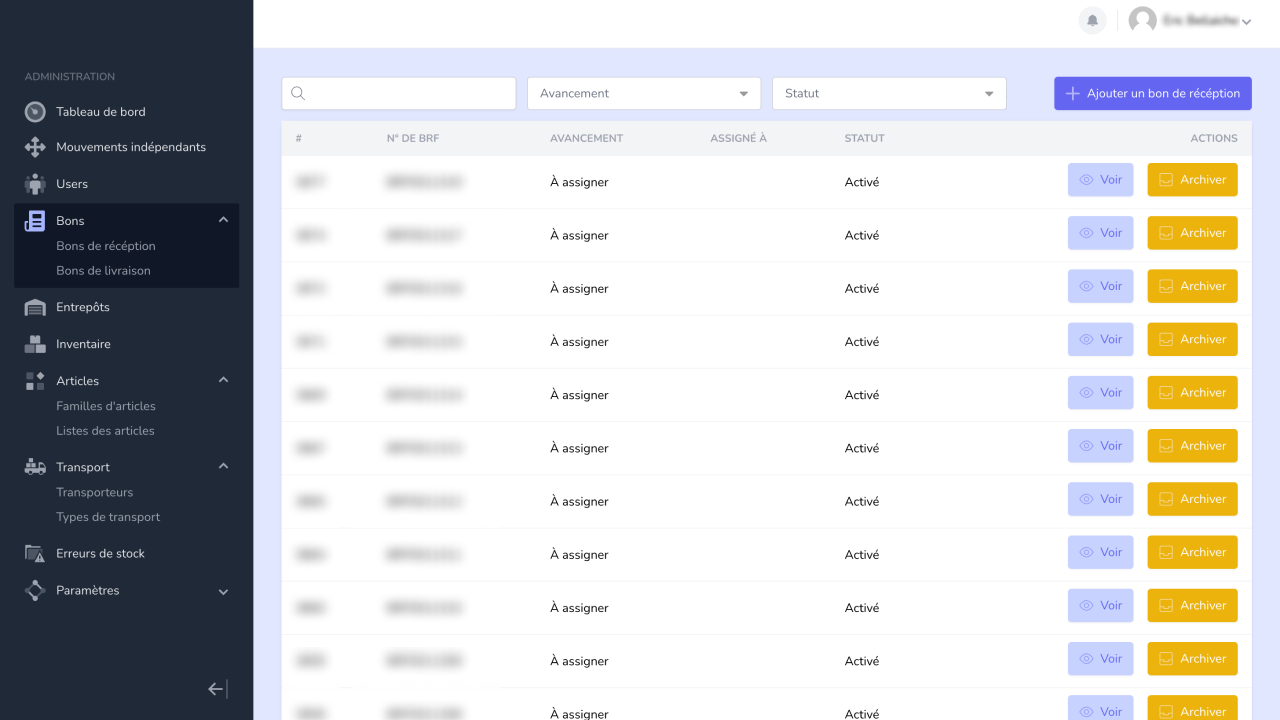
Task: Click the Users people icon
Action: click(x=35, y=184)
